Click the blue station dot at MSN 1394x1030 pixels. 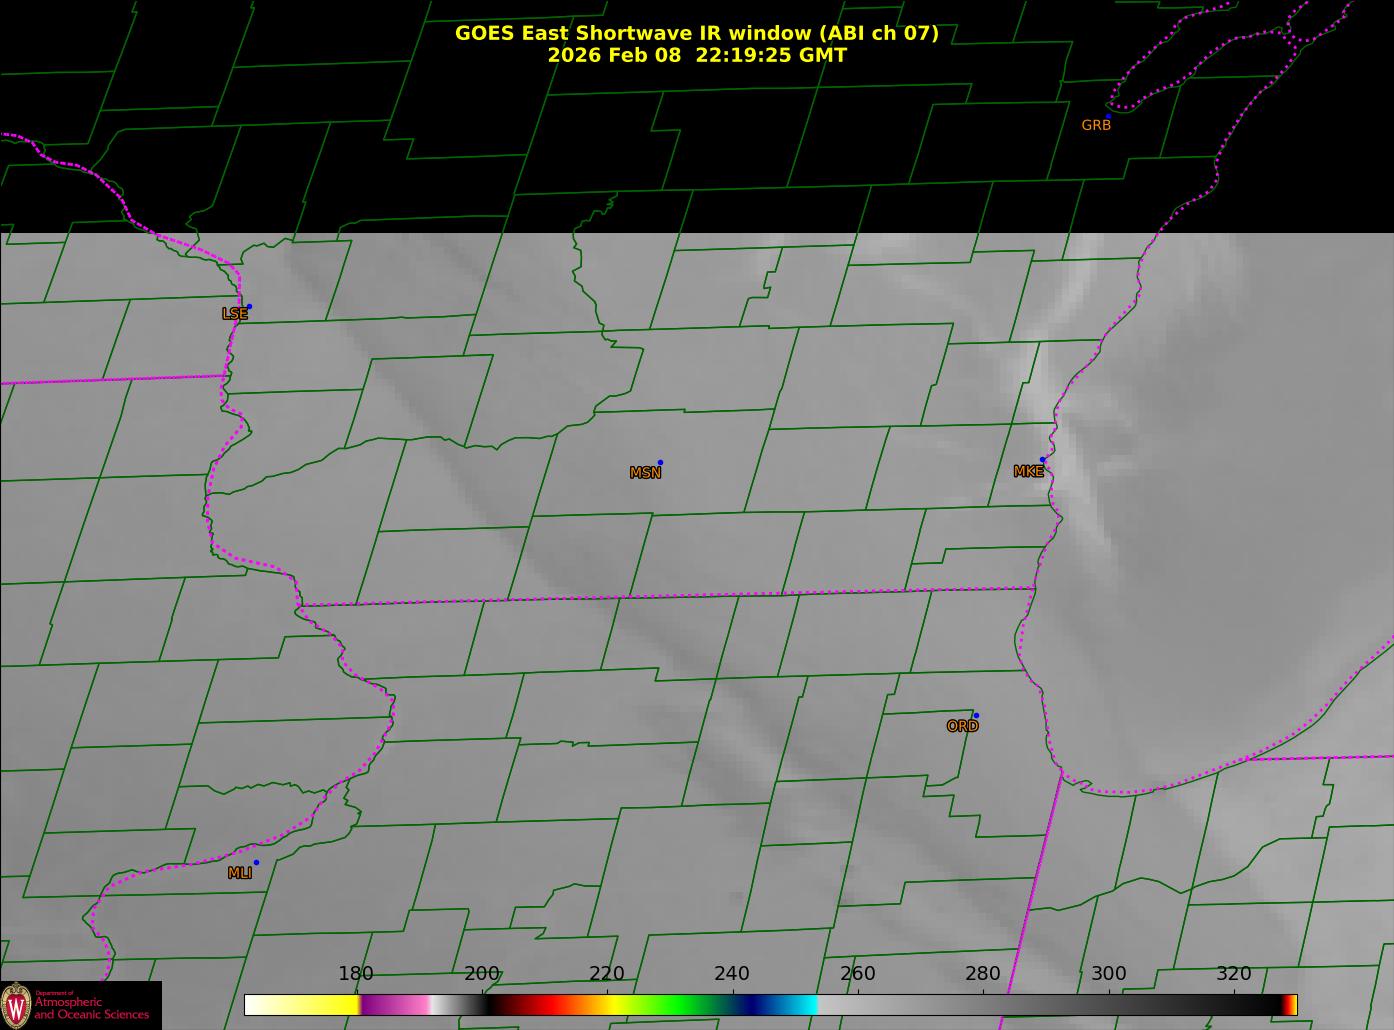click(660, 462)
